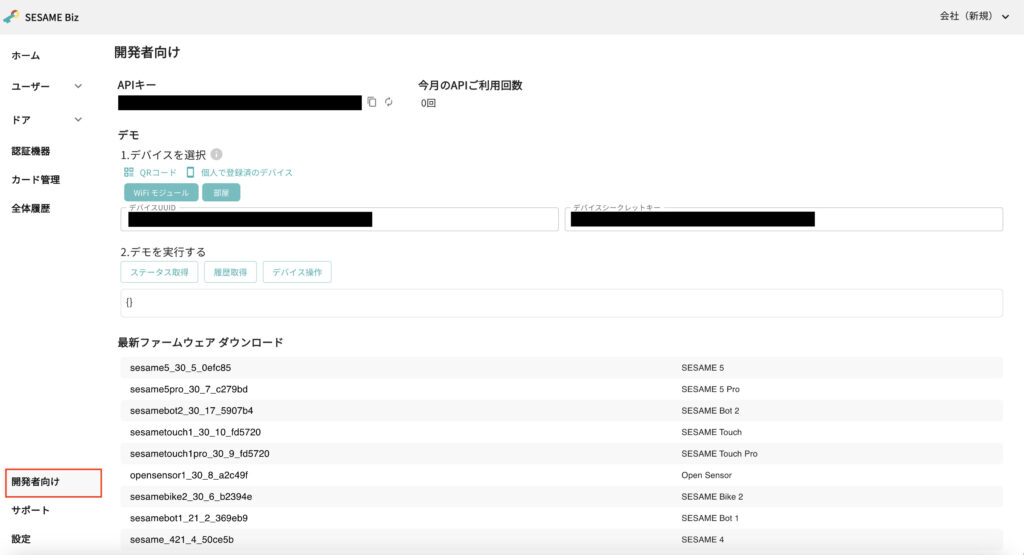The height and width of the screenshot is (555, 1024).
Task: Open サポート in sidebar
Action: pos(30,510)
